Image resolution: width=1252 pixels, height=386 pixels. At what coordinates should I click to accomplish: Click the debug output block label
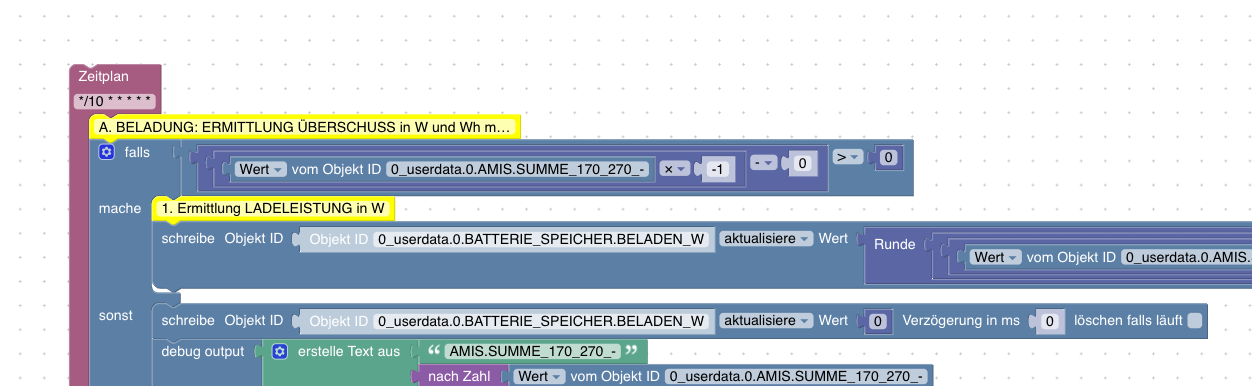tap(203, 352)
